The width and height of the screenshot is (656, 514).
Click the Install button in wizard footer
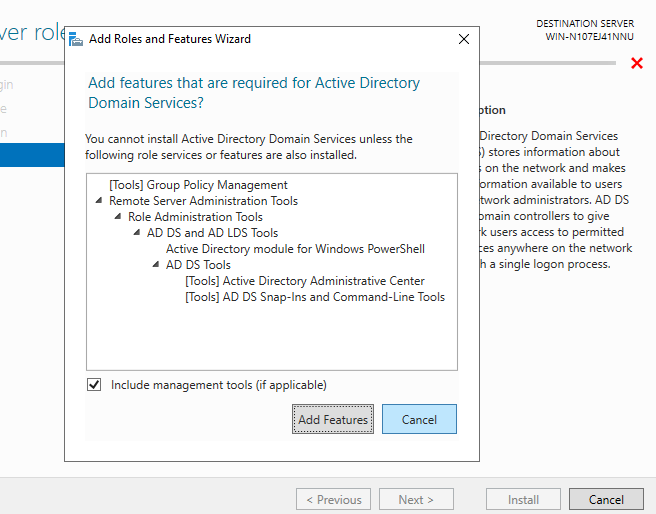[x=523, y=500]
